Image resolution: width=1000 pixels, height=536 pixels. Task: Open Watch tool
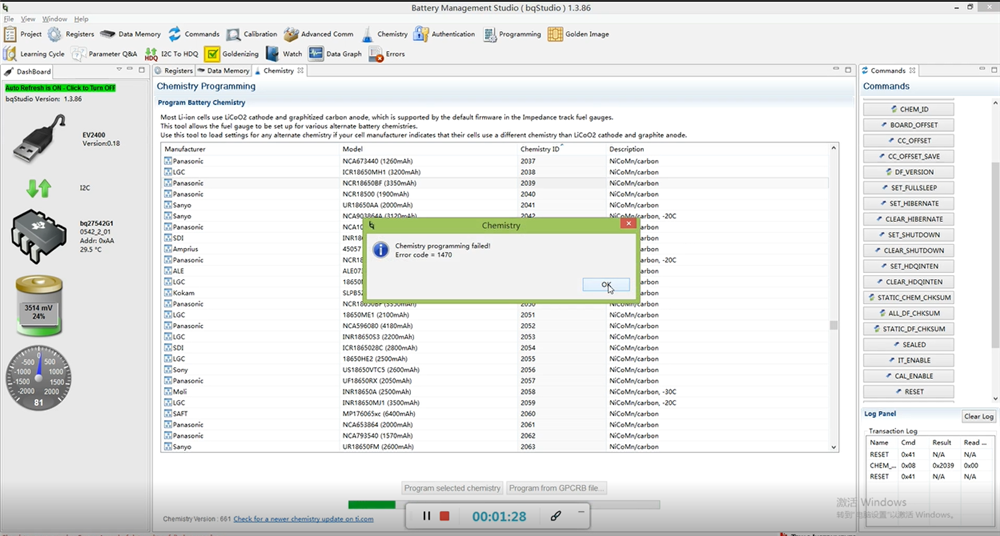point(284,54)
